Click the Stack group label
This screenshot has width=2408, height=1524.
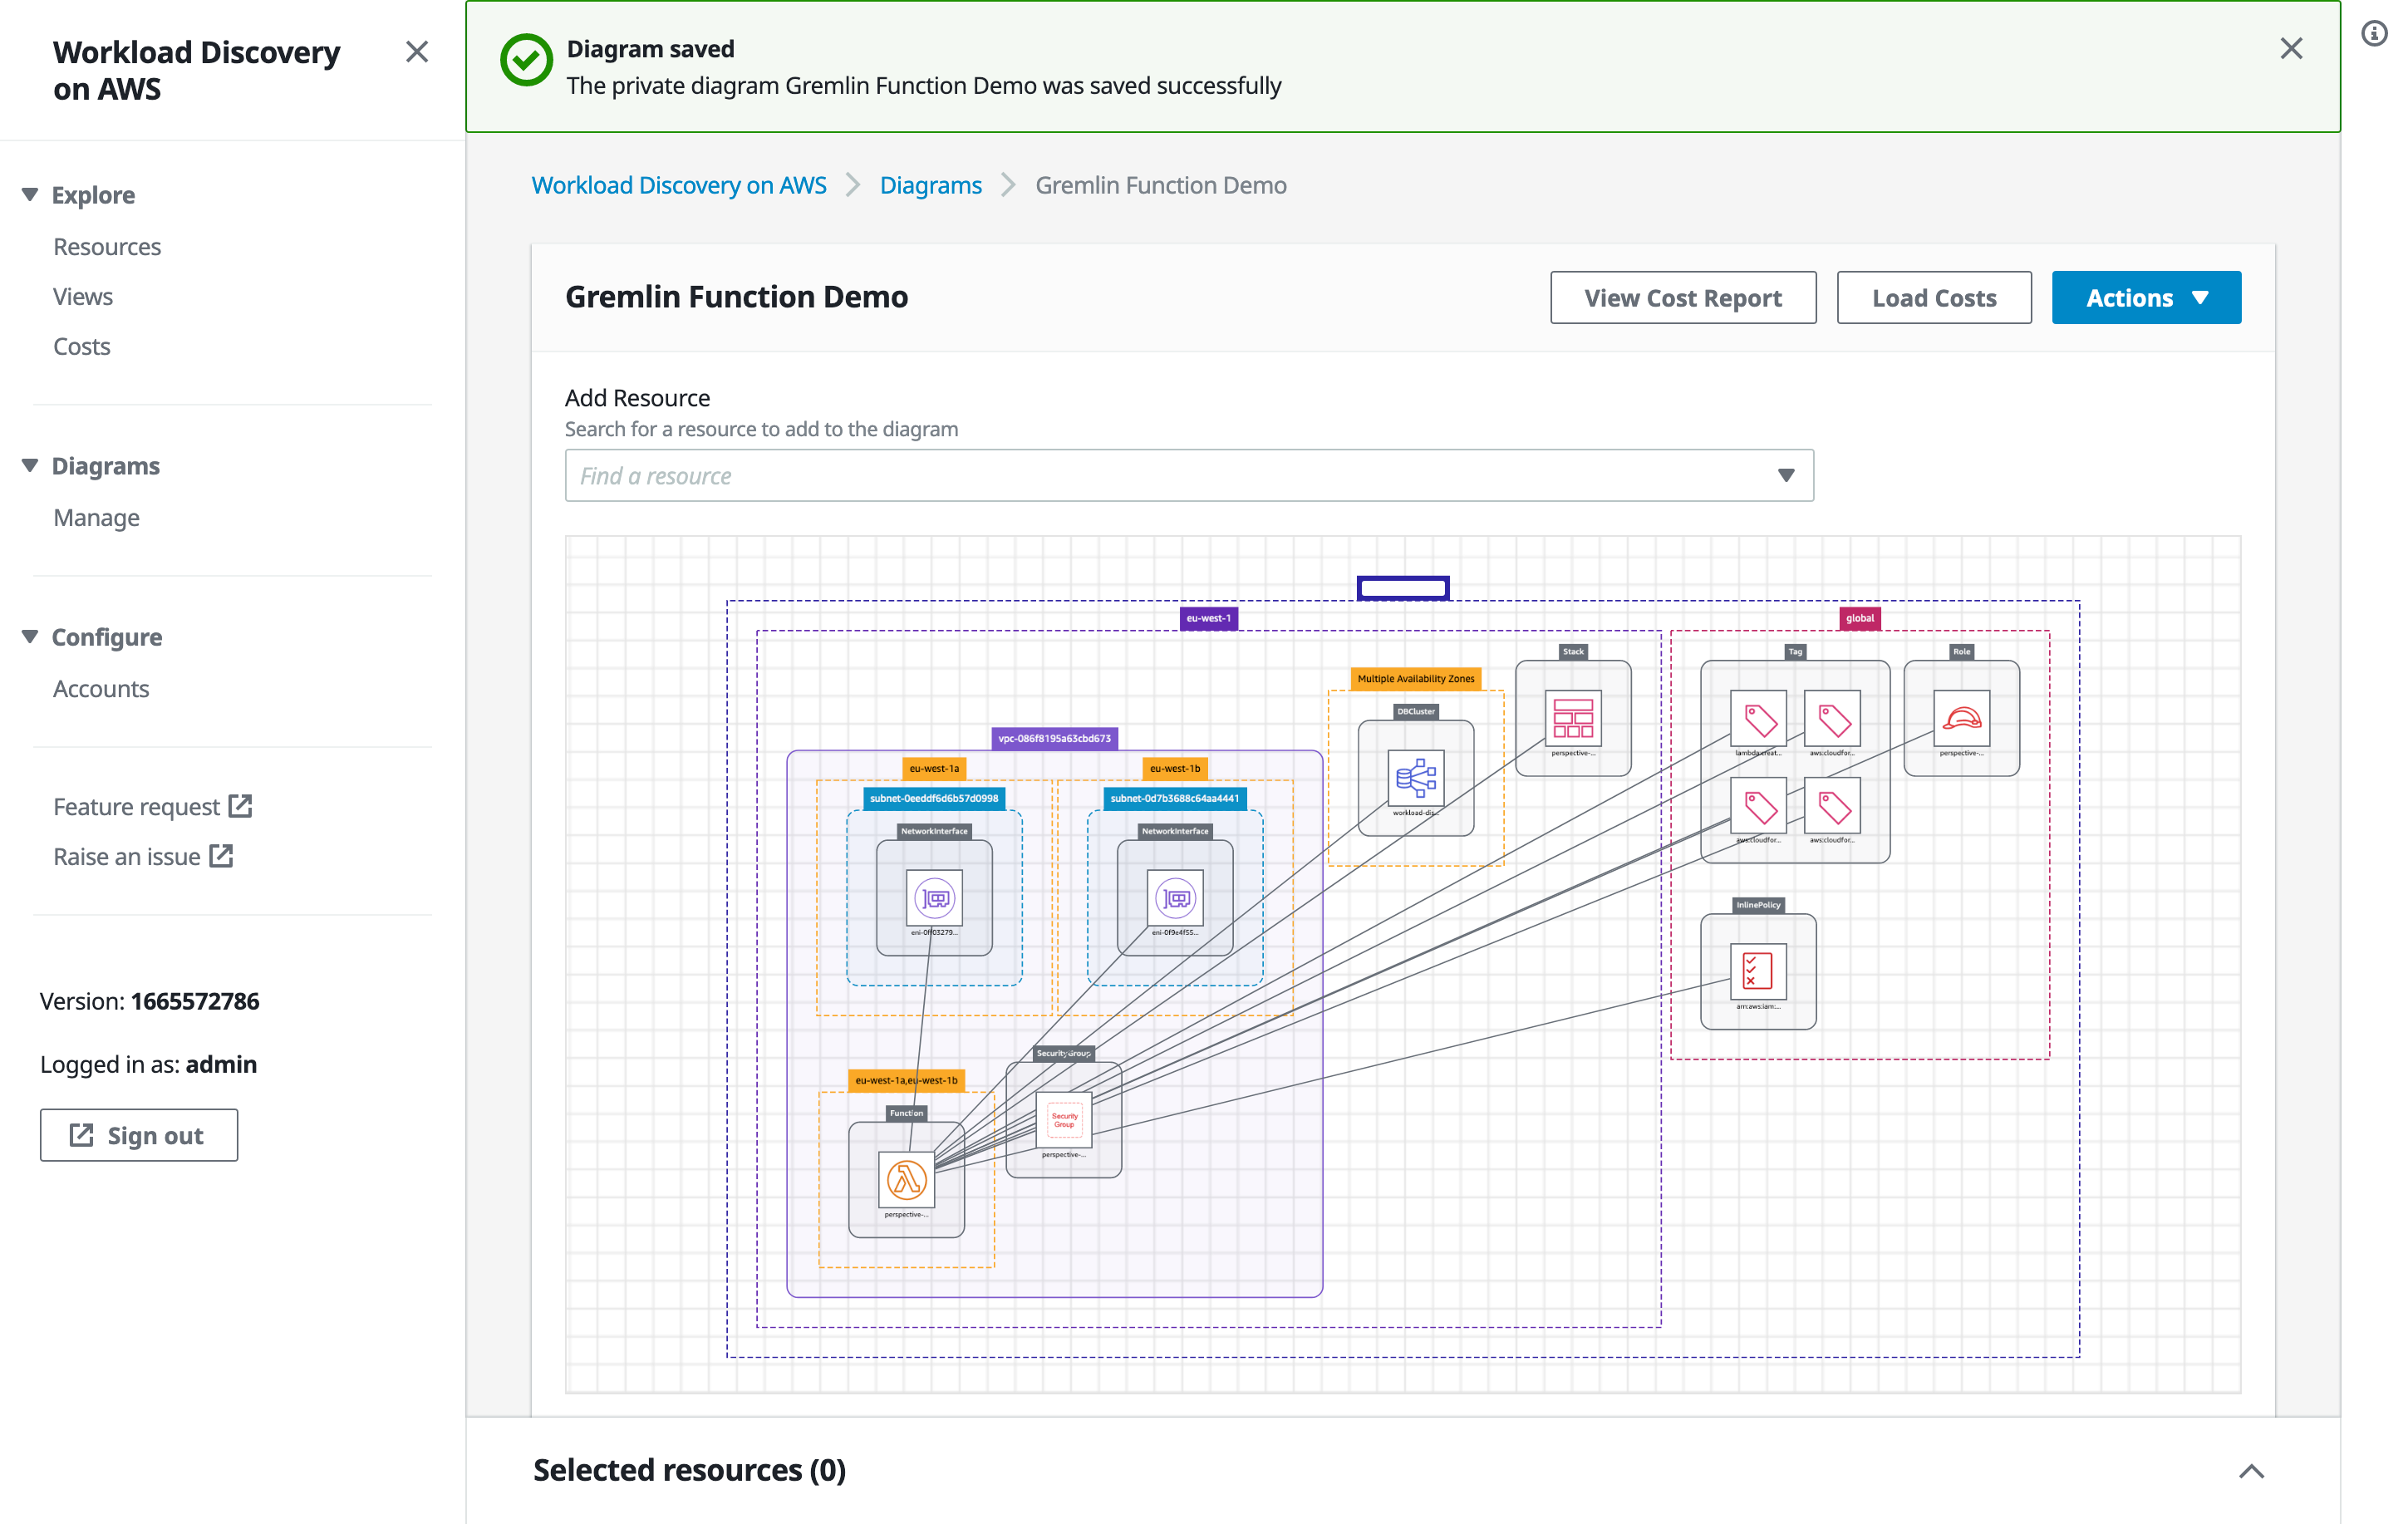click(x=1573, y=651)
